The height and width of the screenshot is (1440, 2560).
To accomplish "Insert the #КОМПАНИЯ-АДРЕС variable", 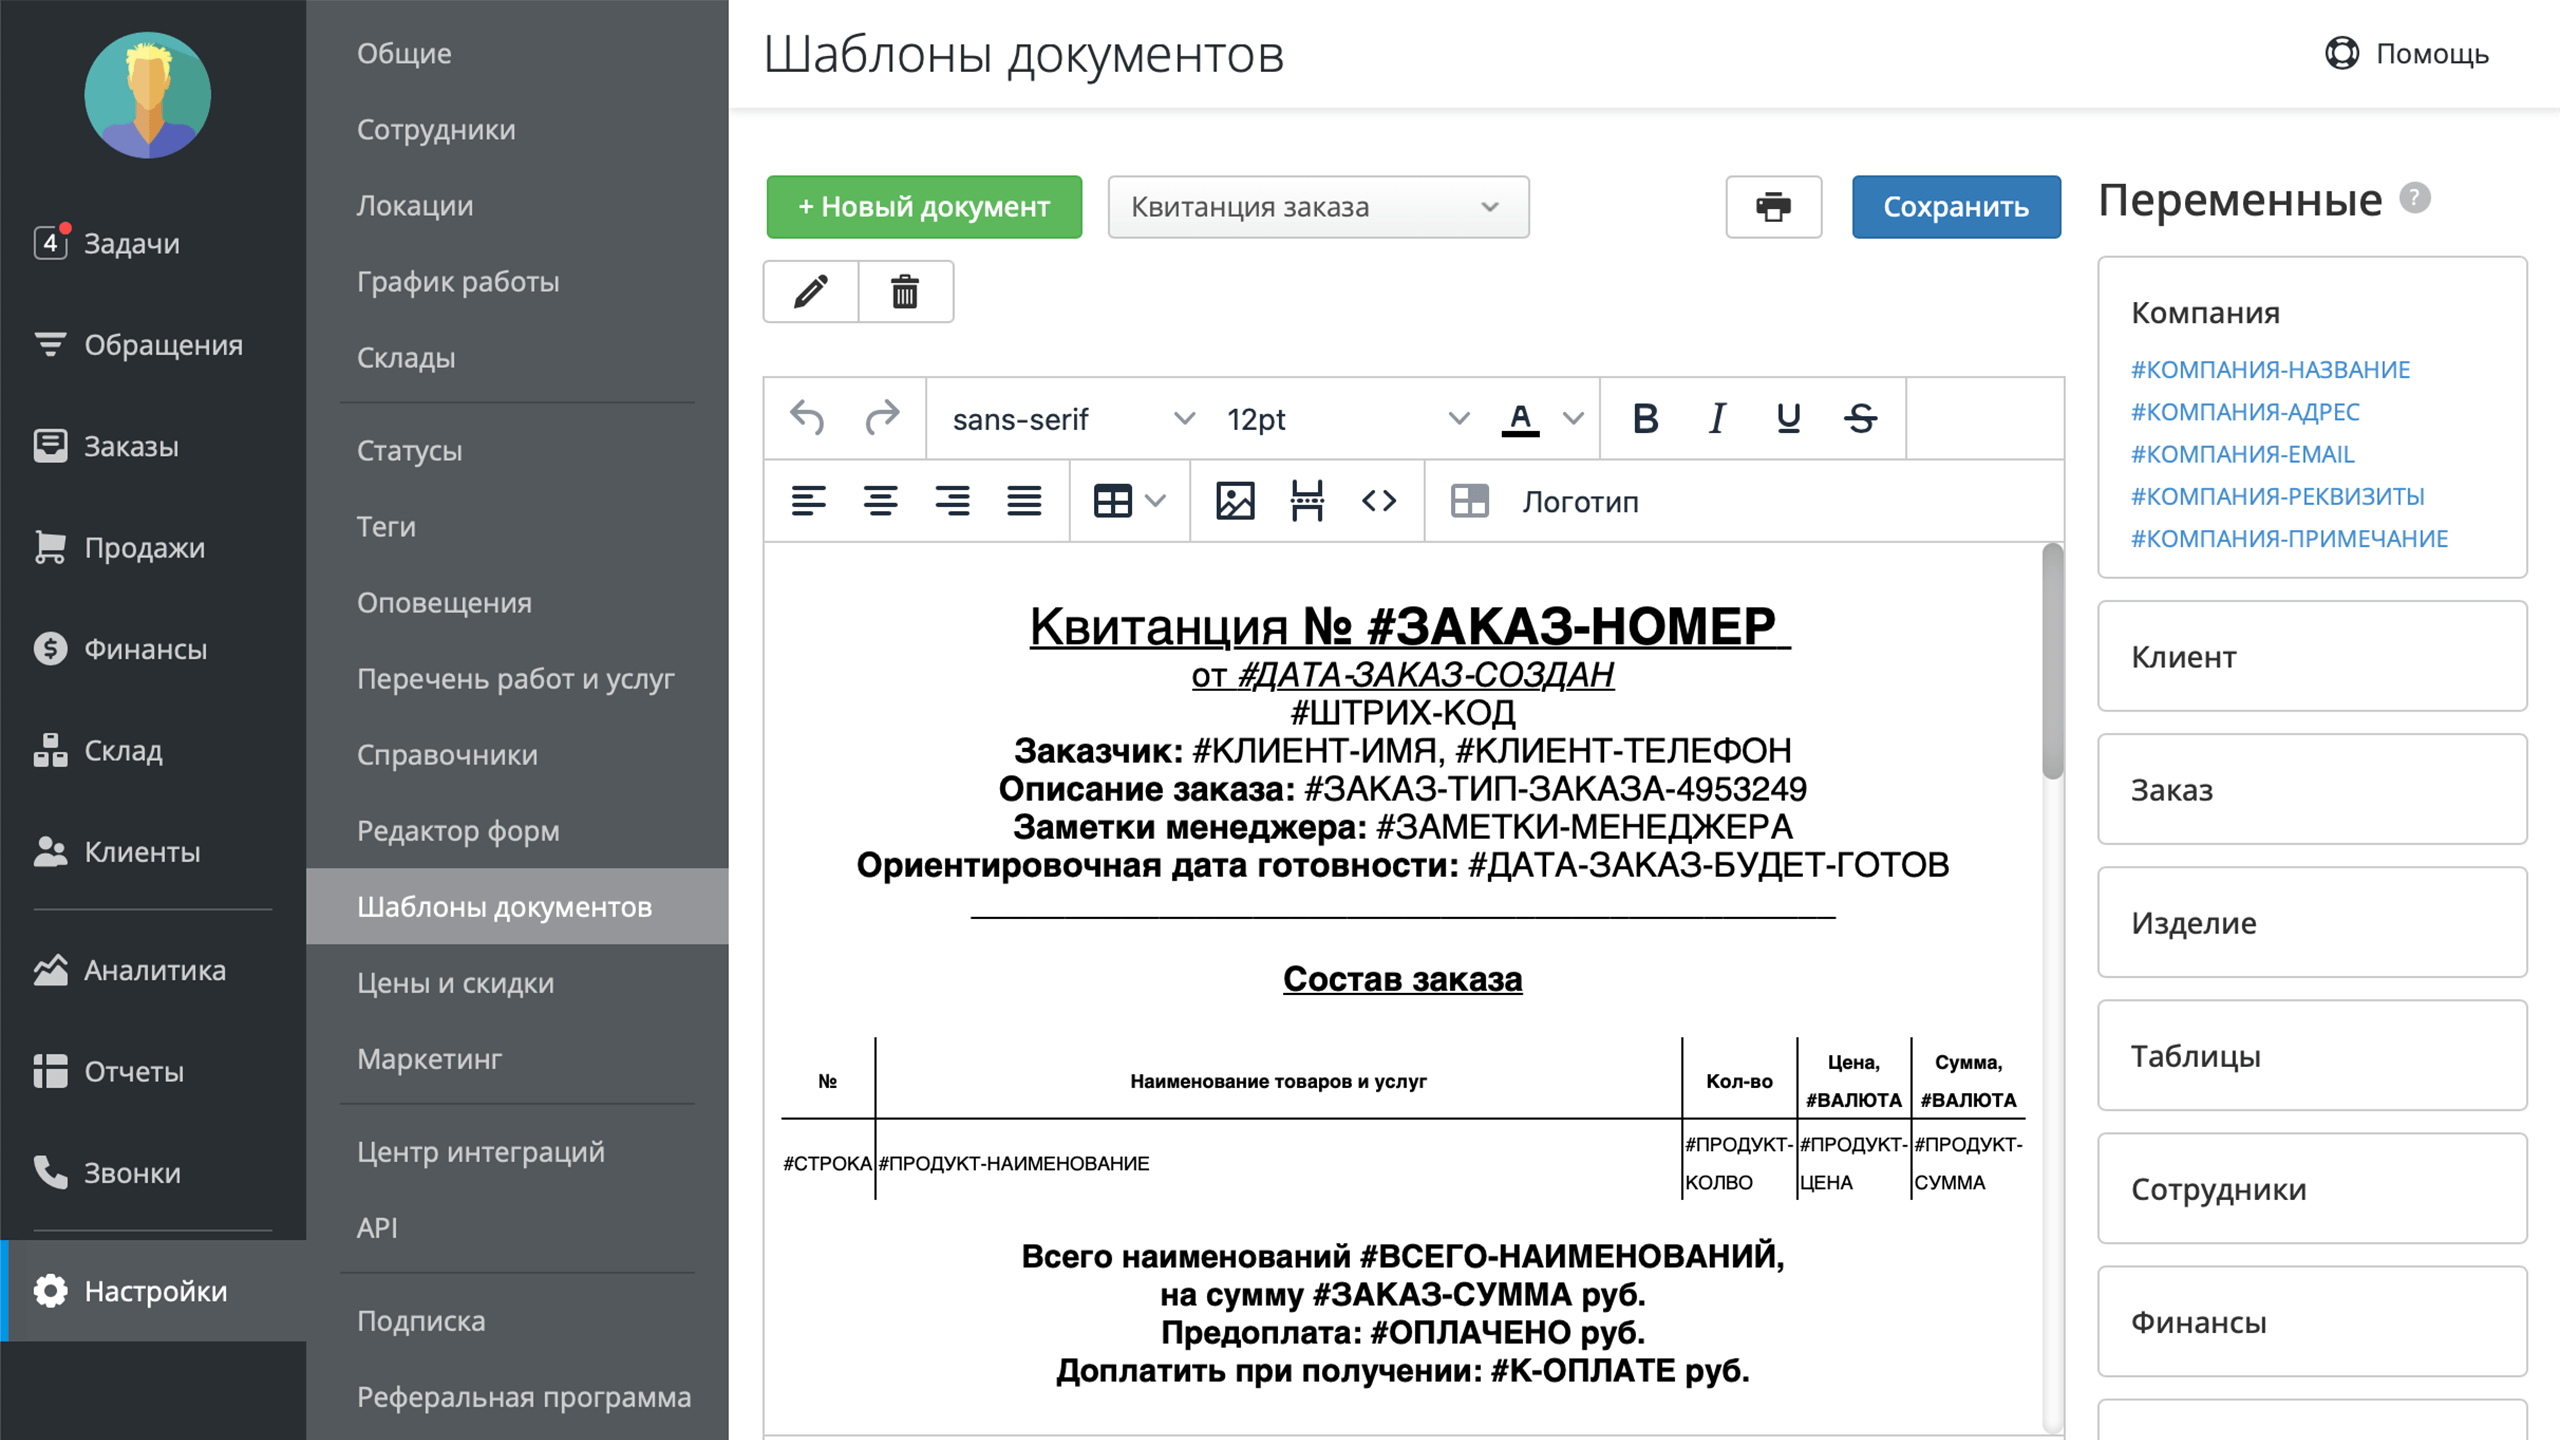I will (2245, 411).
